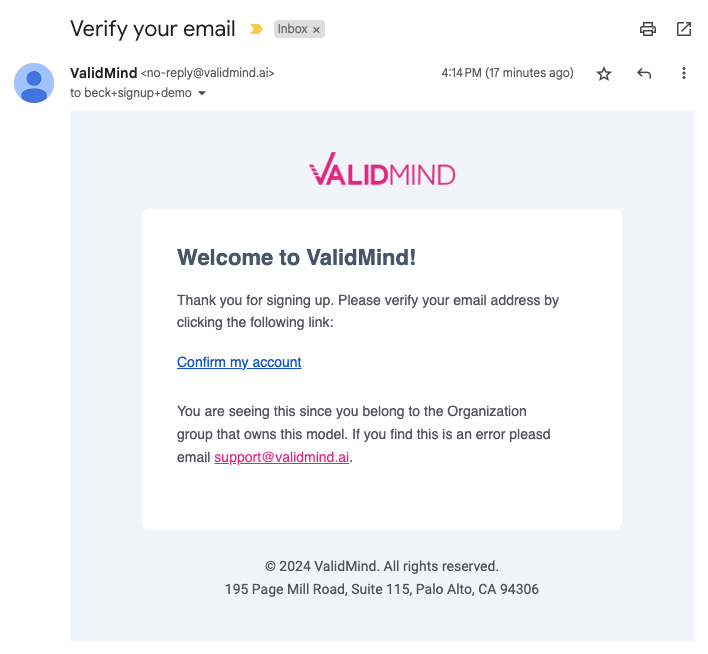The height and width of the screenshot is (654, 708).
Task: Click the no-reply@validmind.ai sender address
Action: pos(207,73)
